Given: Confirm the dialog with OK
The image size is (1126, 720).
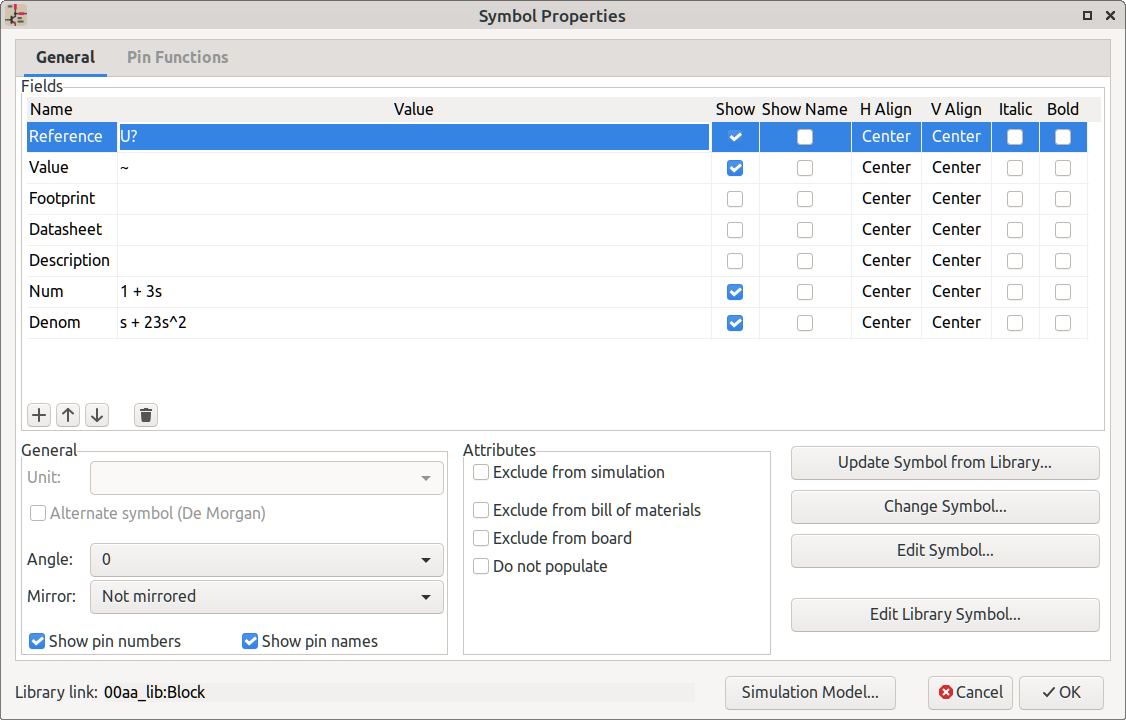Looking at the screenshot, I should tap(1061, 692).
